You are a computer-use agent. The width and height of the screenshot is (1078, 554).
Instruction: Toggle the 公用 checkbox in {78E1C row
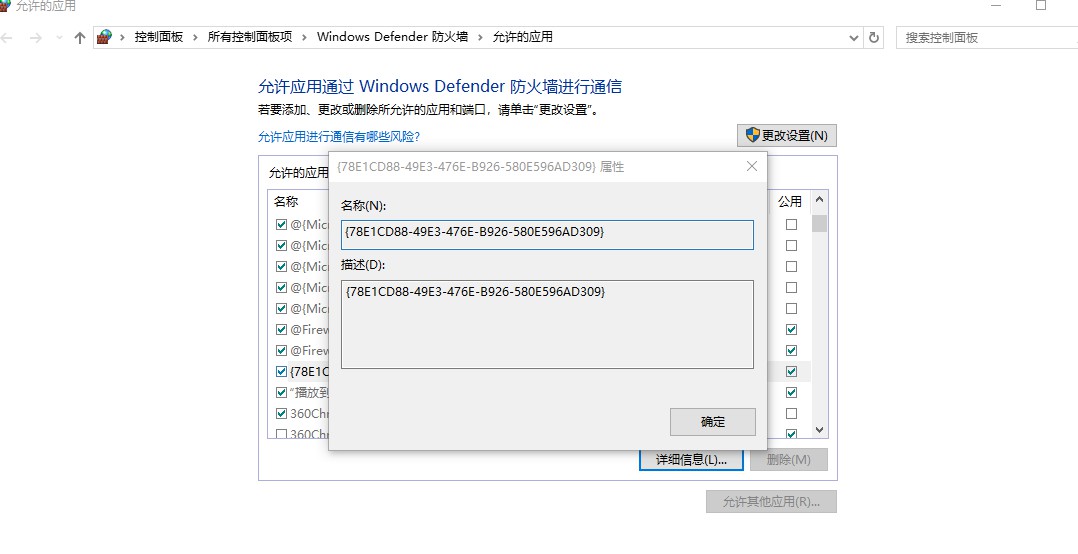[x=791, y=371]
